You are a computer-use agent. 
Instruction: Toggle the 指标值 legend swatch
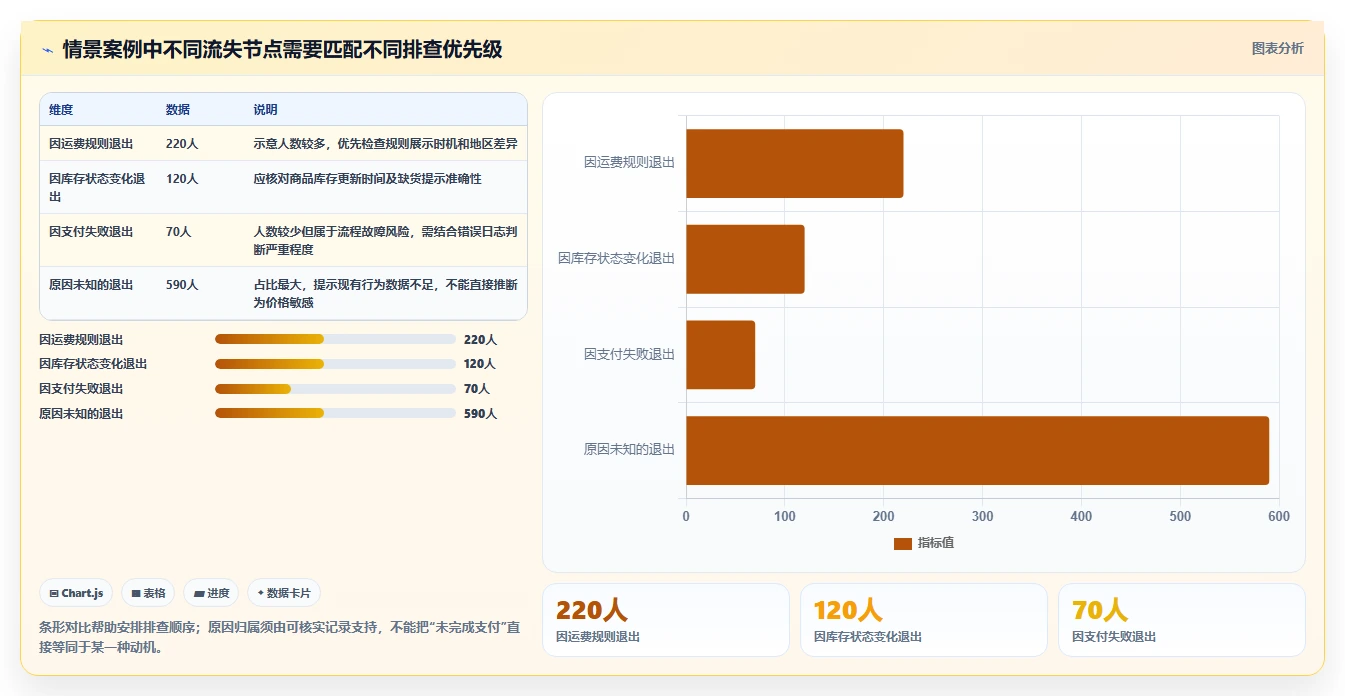tap(903, 543)
